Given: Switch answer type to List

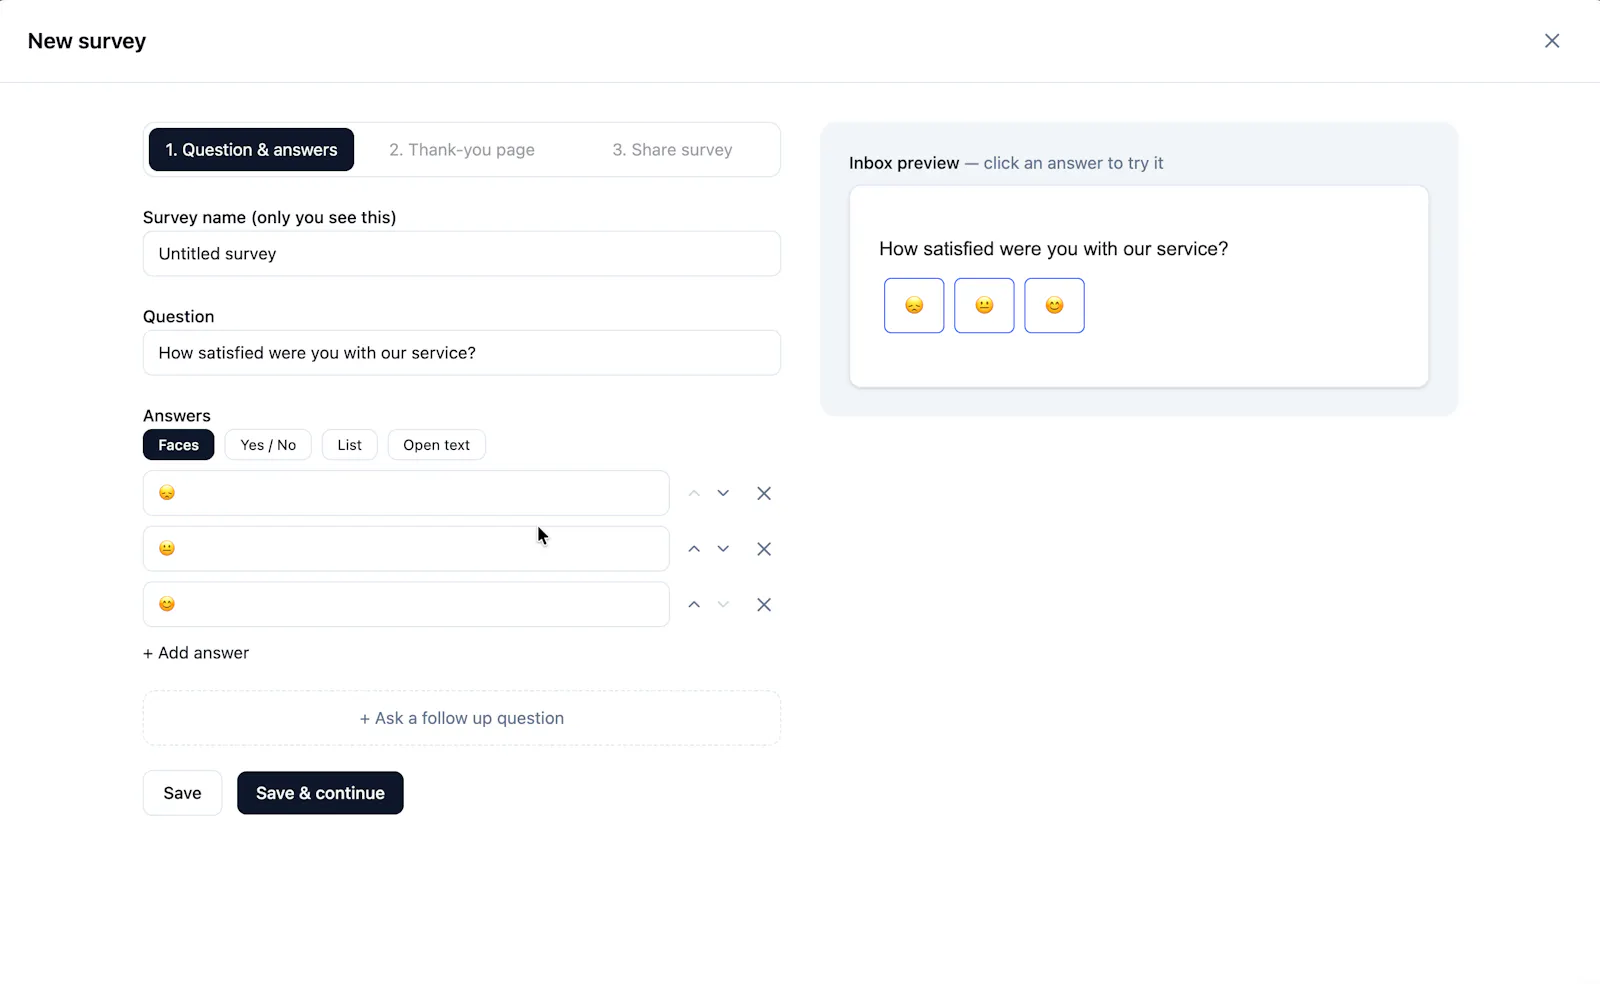Looking at the screenshot, I should tap(350, 445).
